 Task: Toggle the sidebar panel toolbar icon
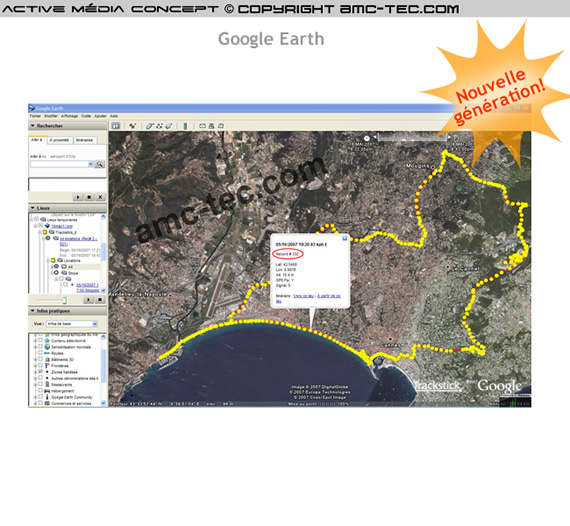pos(116,126)
